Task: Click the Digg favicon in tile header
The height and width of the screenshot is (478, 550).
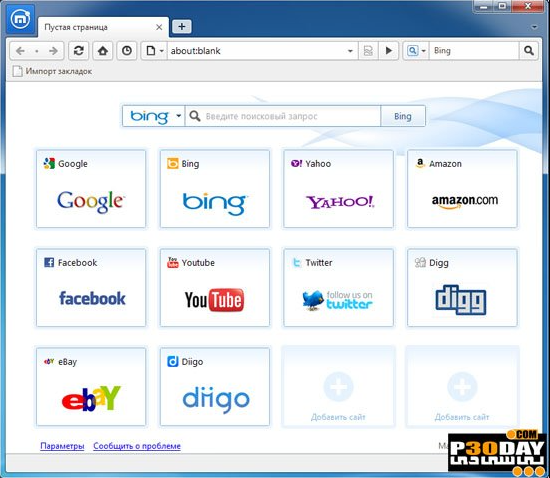Action: (420, 262)
